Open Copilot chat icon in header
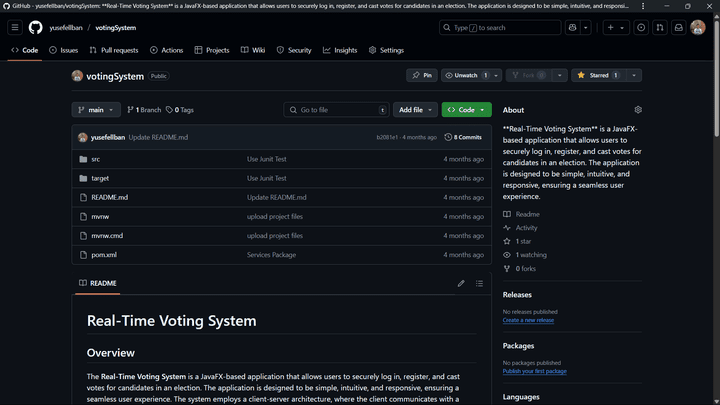720x405 pixels. coord(572,28)
